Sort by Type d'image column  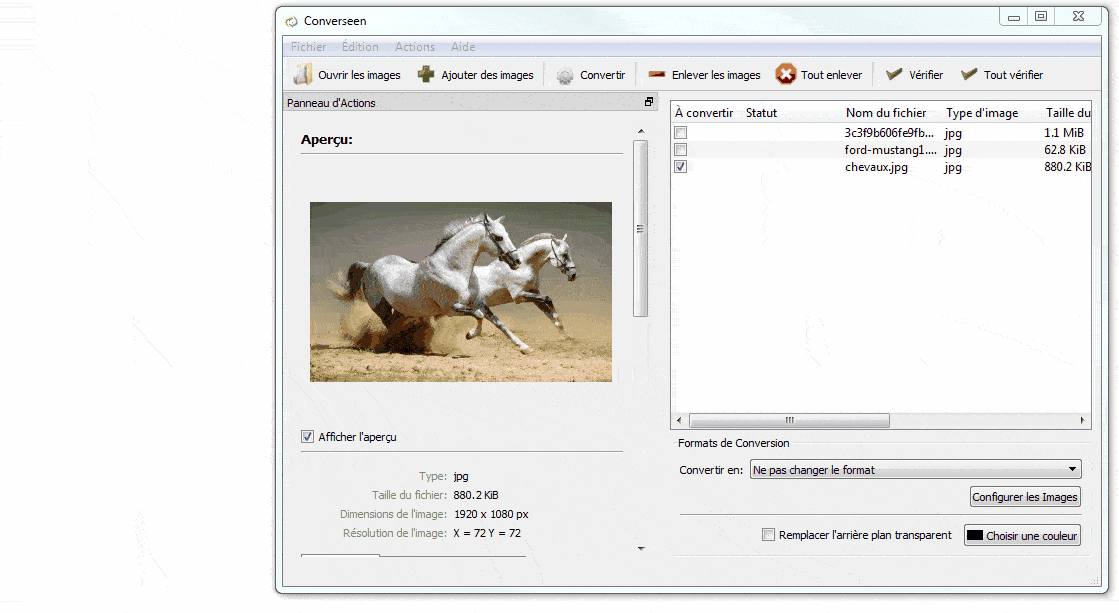[982, 113]
